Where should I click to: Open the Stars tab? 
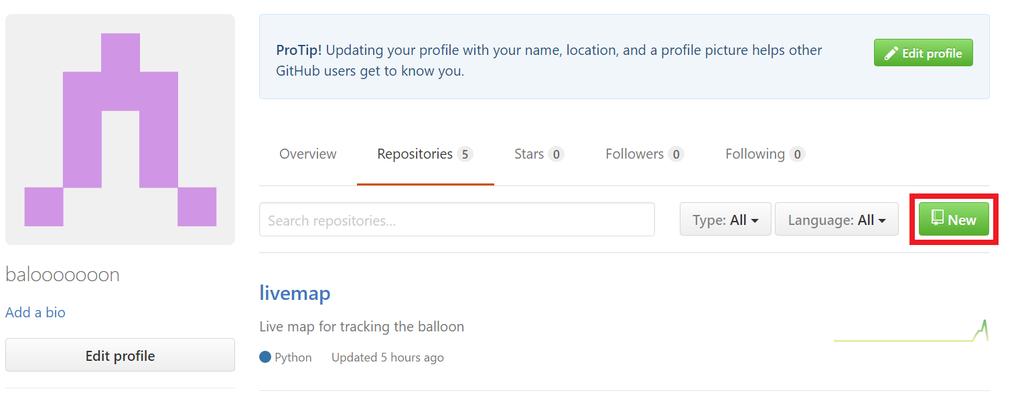coord(539,154)
